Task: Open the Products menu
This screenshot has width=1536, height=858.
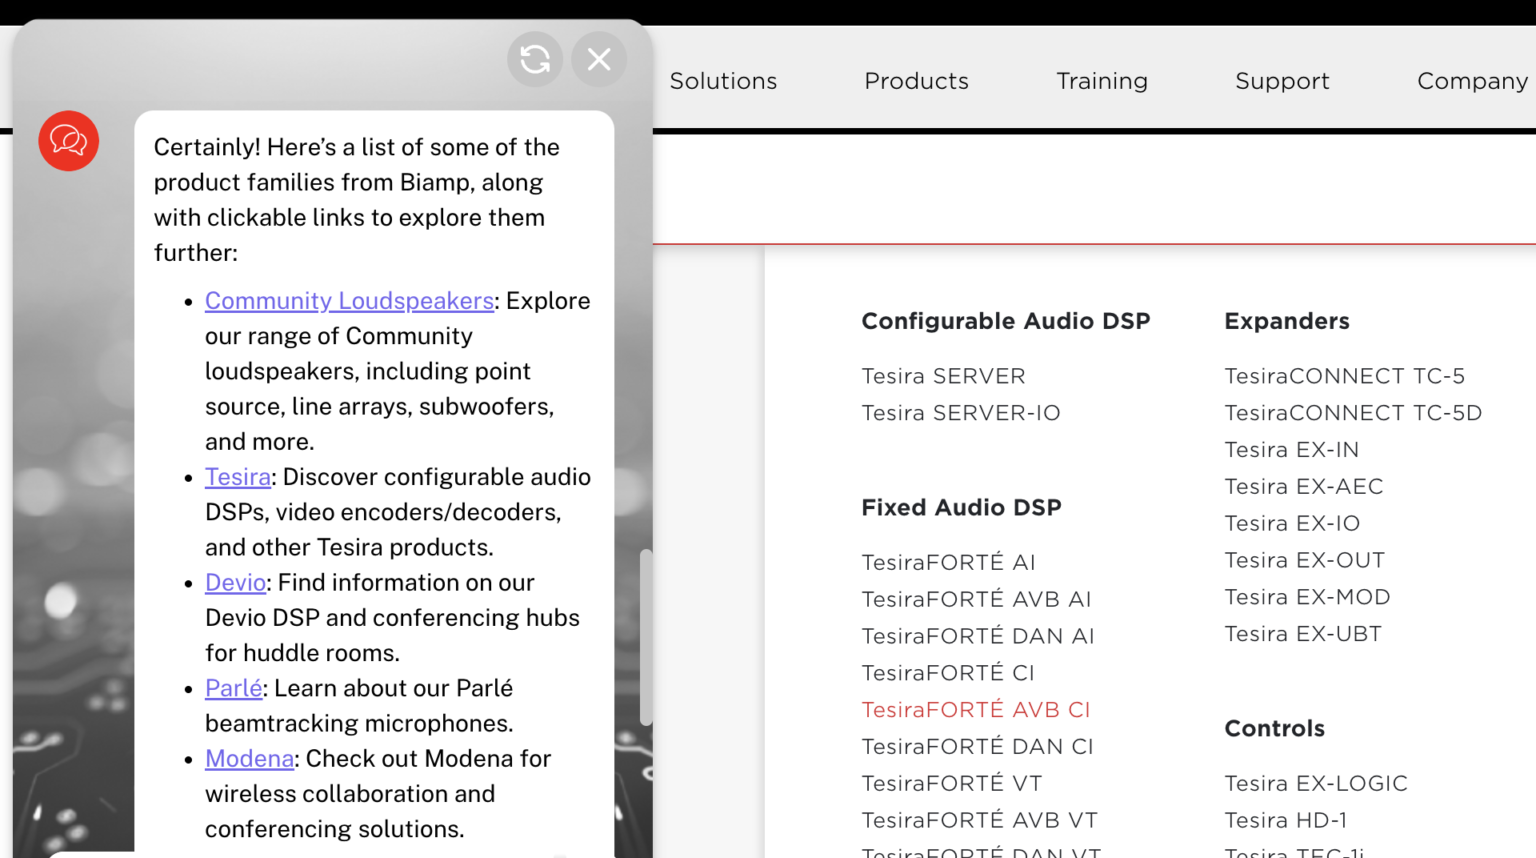Action: point(916,81)
